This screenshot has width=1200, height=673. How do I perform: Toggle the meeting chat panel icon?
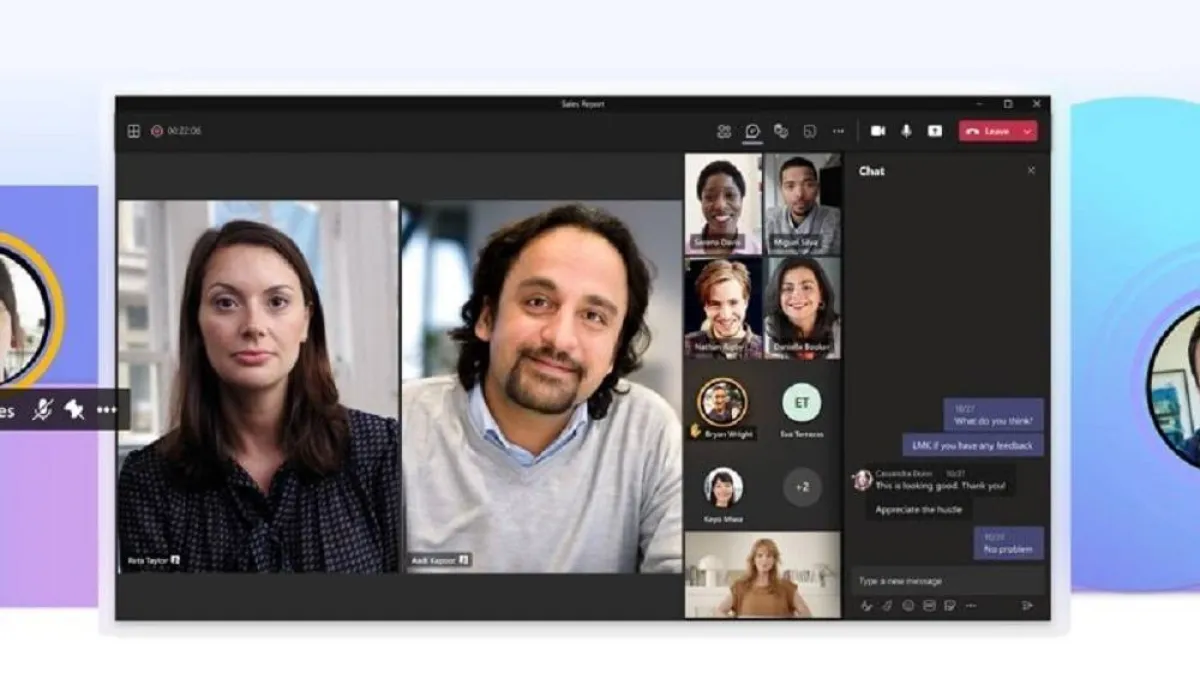(x=753, y=131)
